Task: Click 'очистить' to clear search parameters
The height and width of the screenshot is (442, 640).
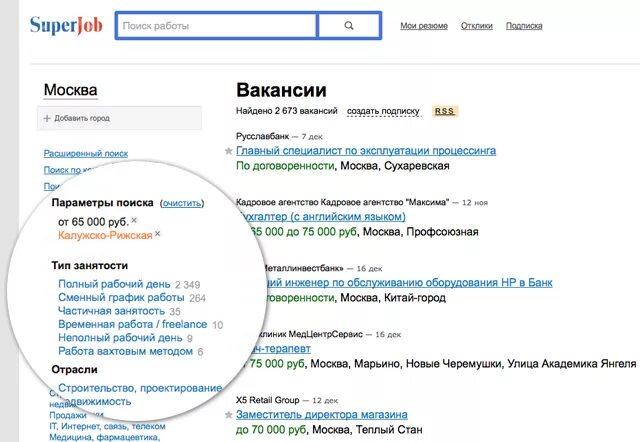Action: pyautogui.click(x=182, y=203)
